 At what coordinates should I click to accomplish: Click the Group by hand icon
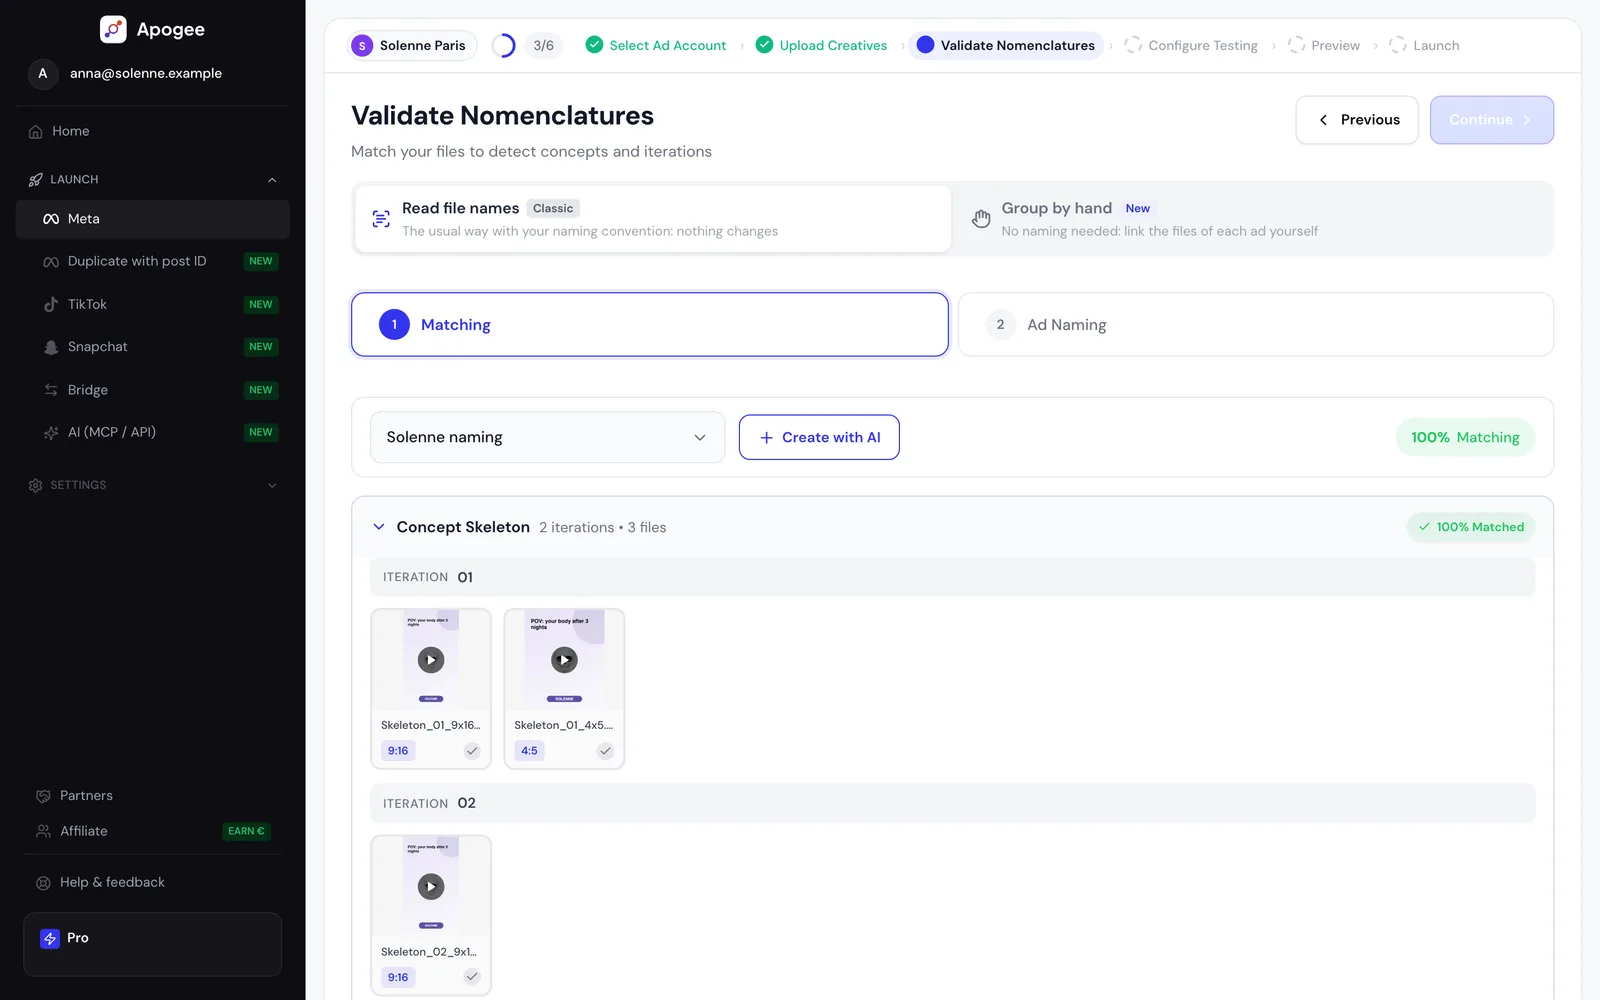(x=981, y=218)
